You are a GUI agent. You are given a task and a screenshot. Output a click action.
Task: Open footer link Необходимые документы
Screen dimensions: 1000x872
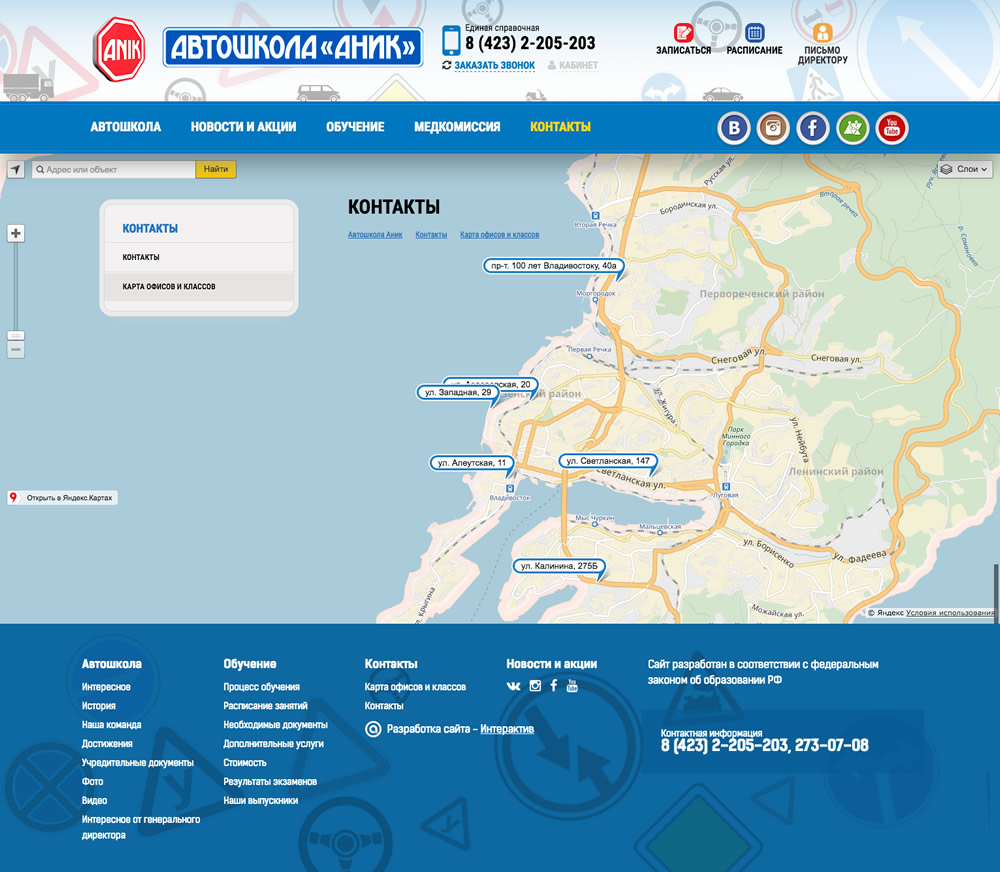(x=276, y=725)
